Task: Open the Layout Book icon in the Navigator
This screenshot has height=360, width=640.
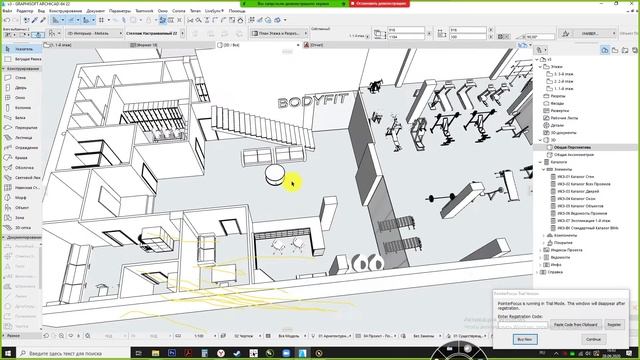Action: point(624,50)
